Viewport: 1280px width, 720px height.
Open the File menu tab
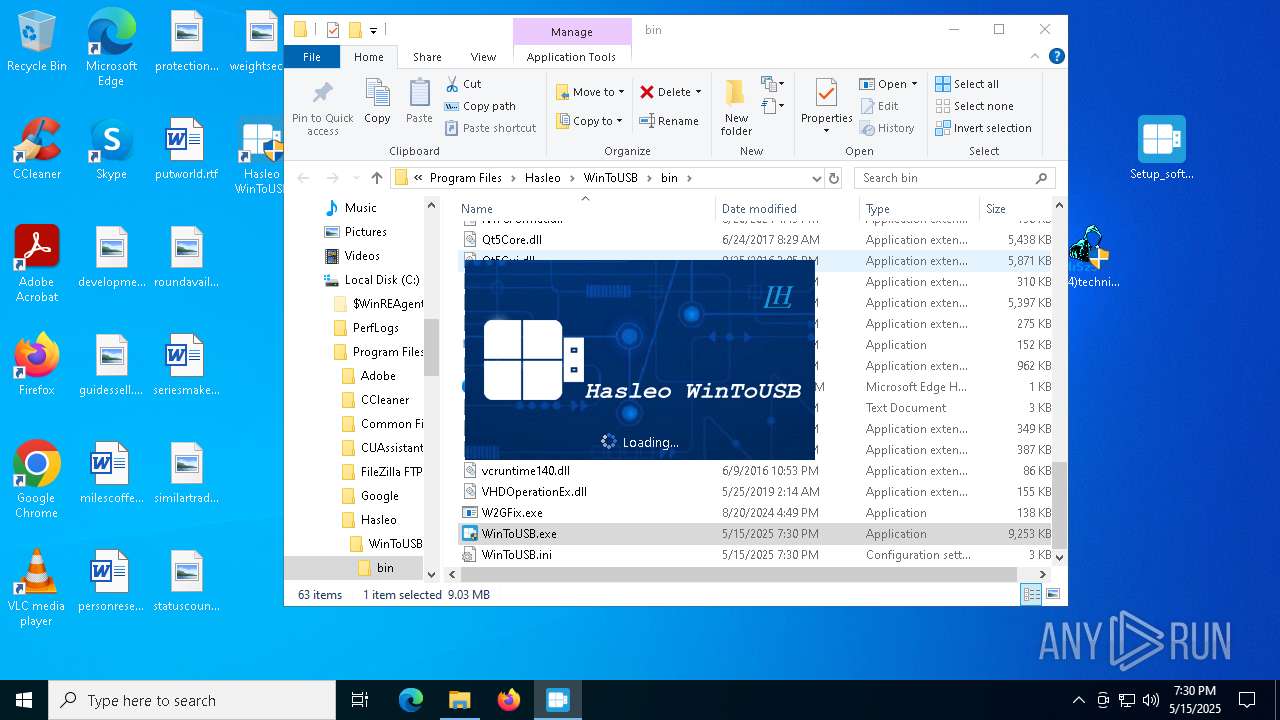(312, 57)
